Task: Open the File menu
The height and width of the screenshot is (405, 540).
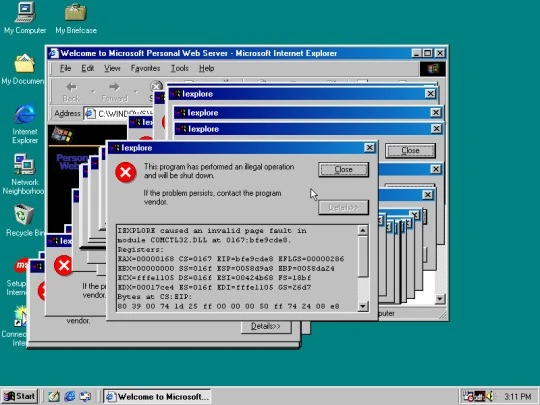Action: (x=65, y=68)
